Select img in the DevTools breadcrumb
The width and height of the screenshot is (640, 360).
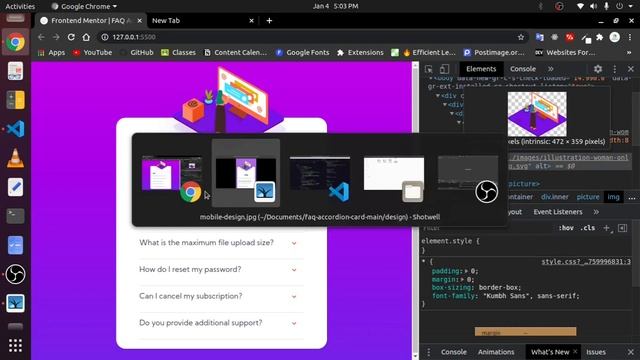tap(613, 197)
